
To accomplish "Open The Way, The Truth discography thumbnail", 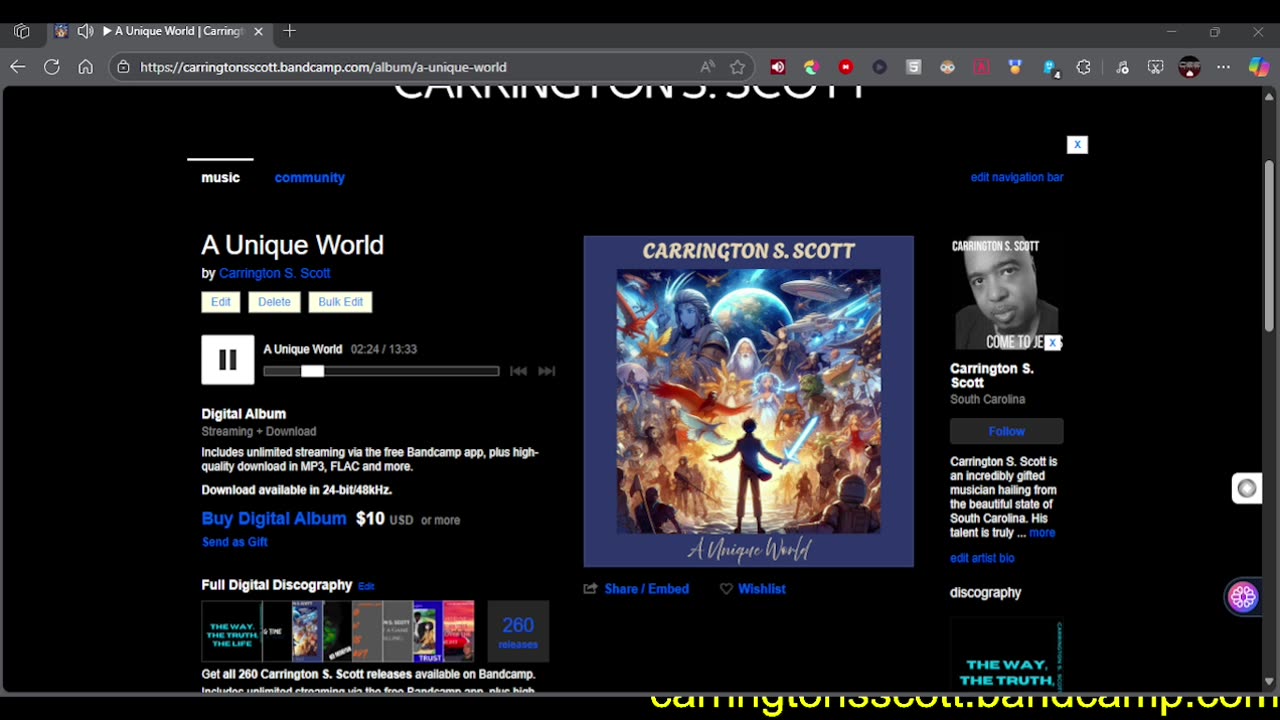I will point(1006,654).
